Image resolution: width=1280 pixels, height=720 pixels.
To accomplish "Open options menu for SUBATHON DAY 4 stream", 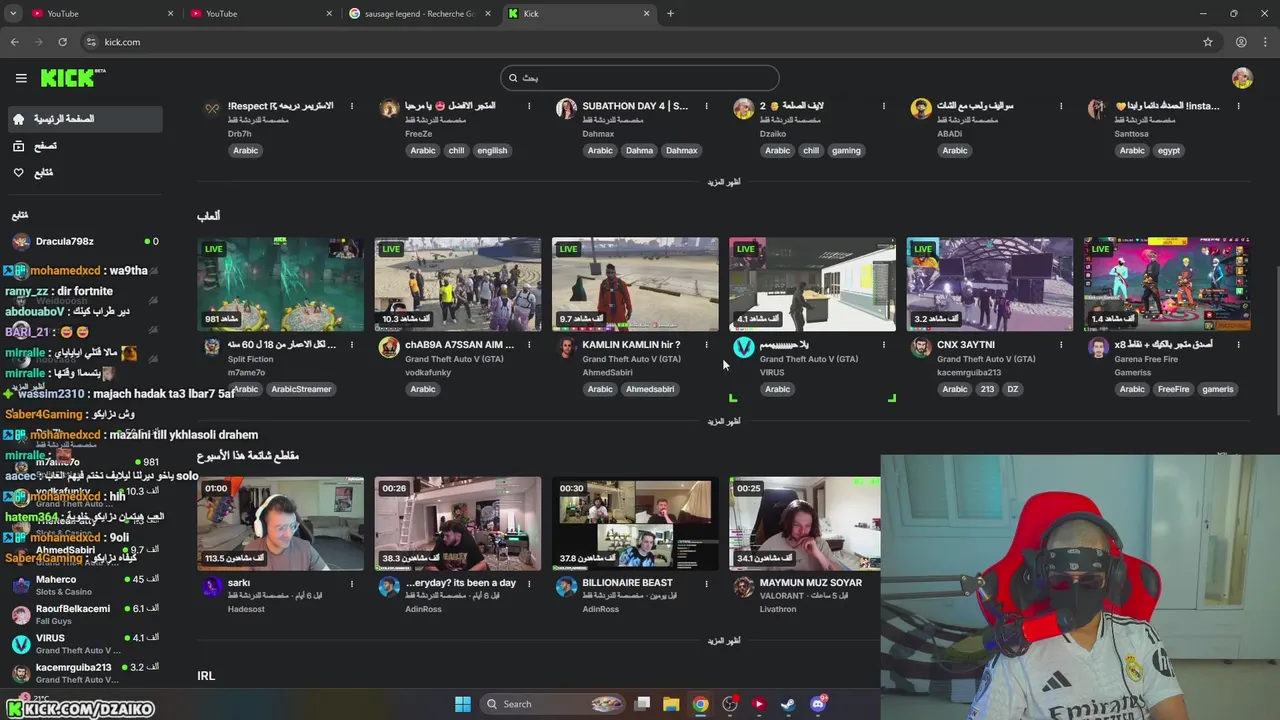I will point(706,106).
